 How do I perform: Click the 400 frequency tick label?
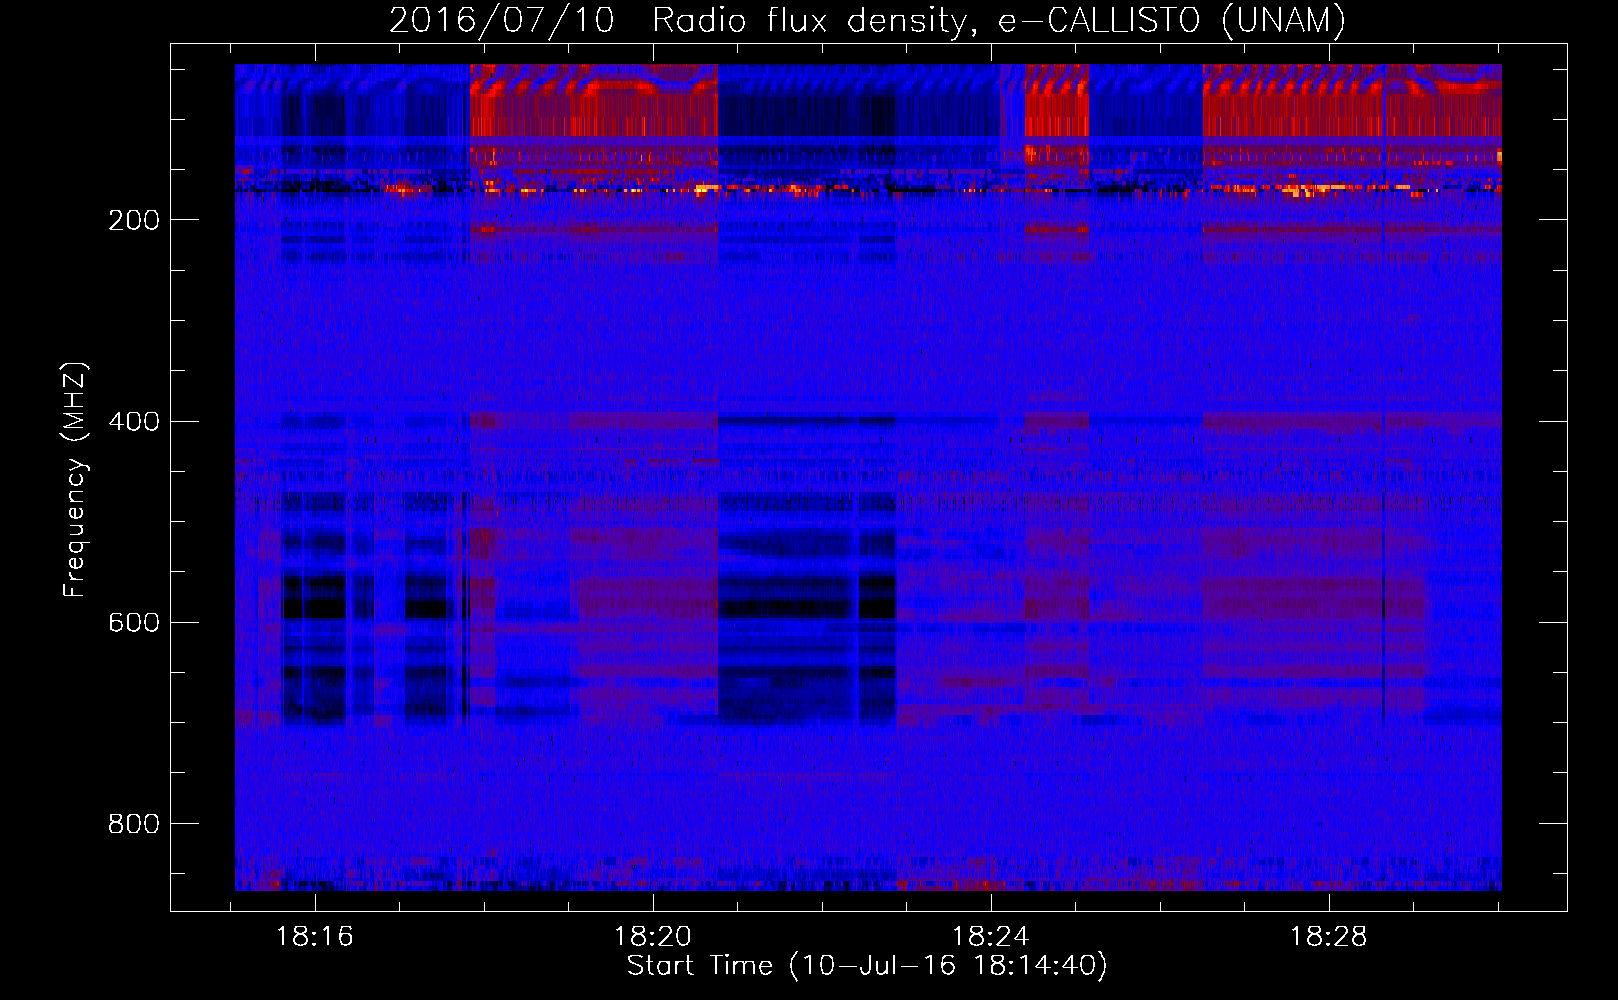tap(134, 421)
